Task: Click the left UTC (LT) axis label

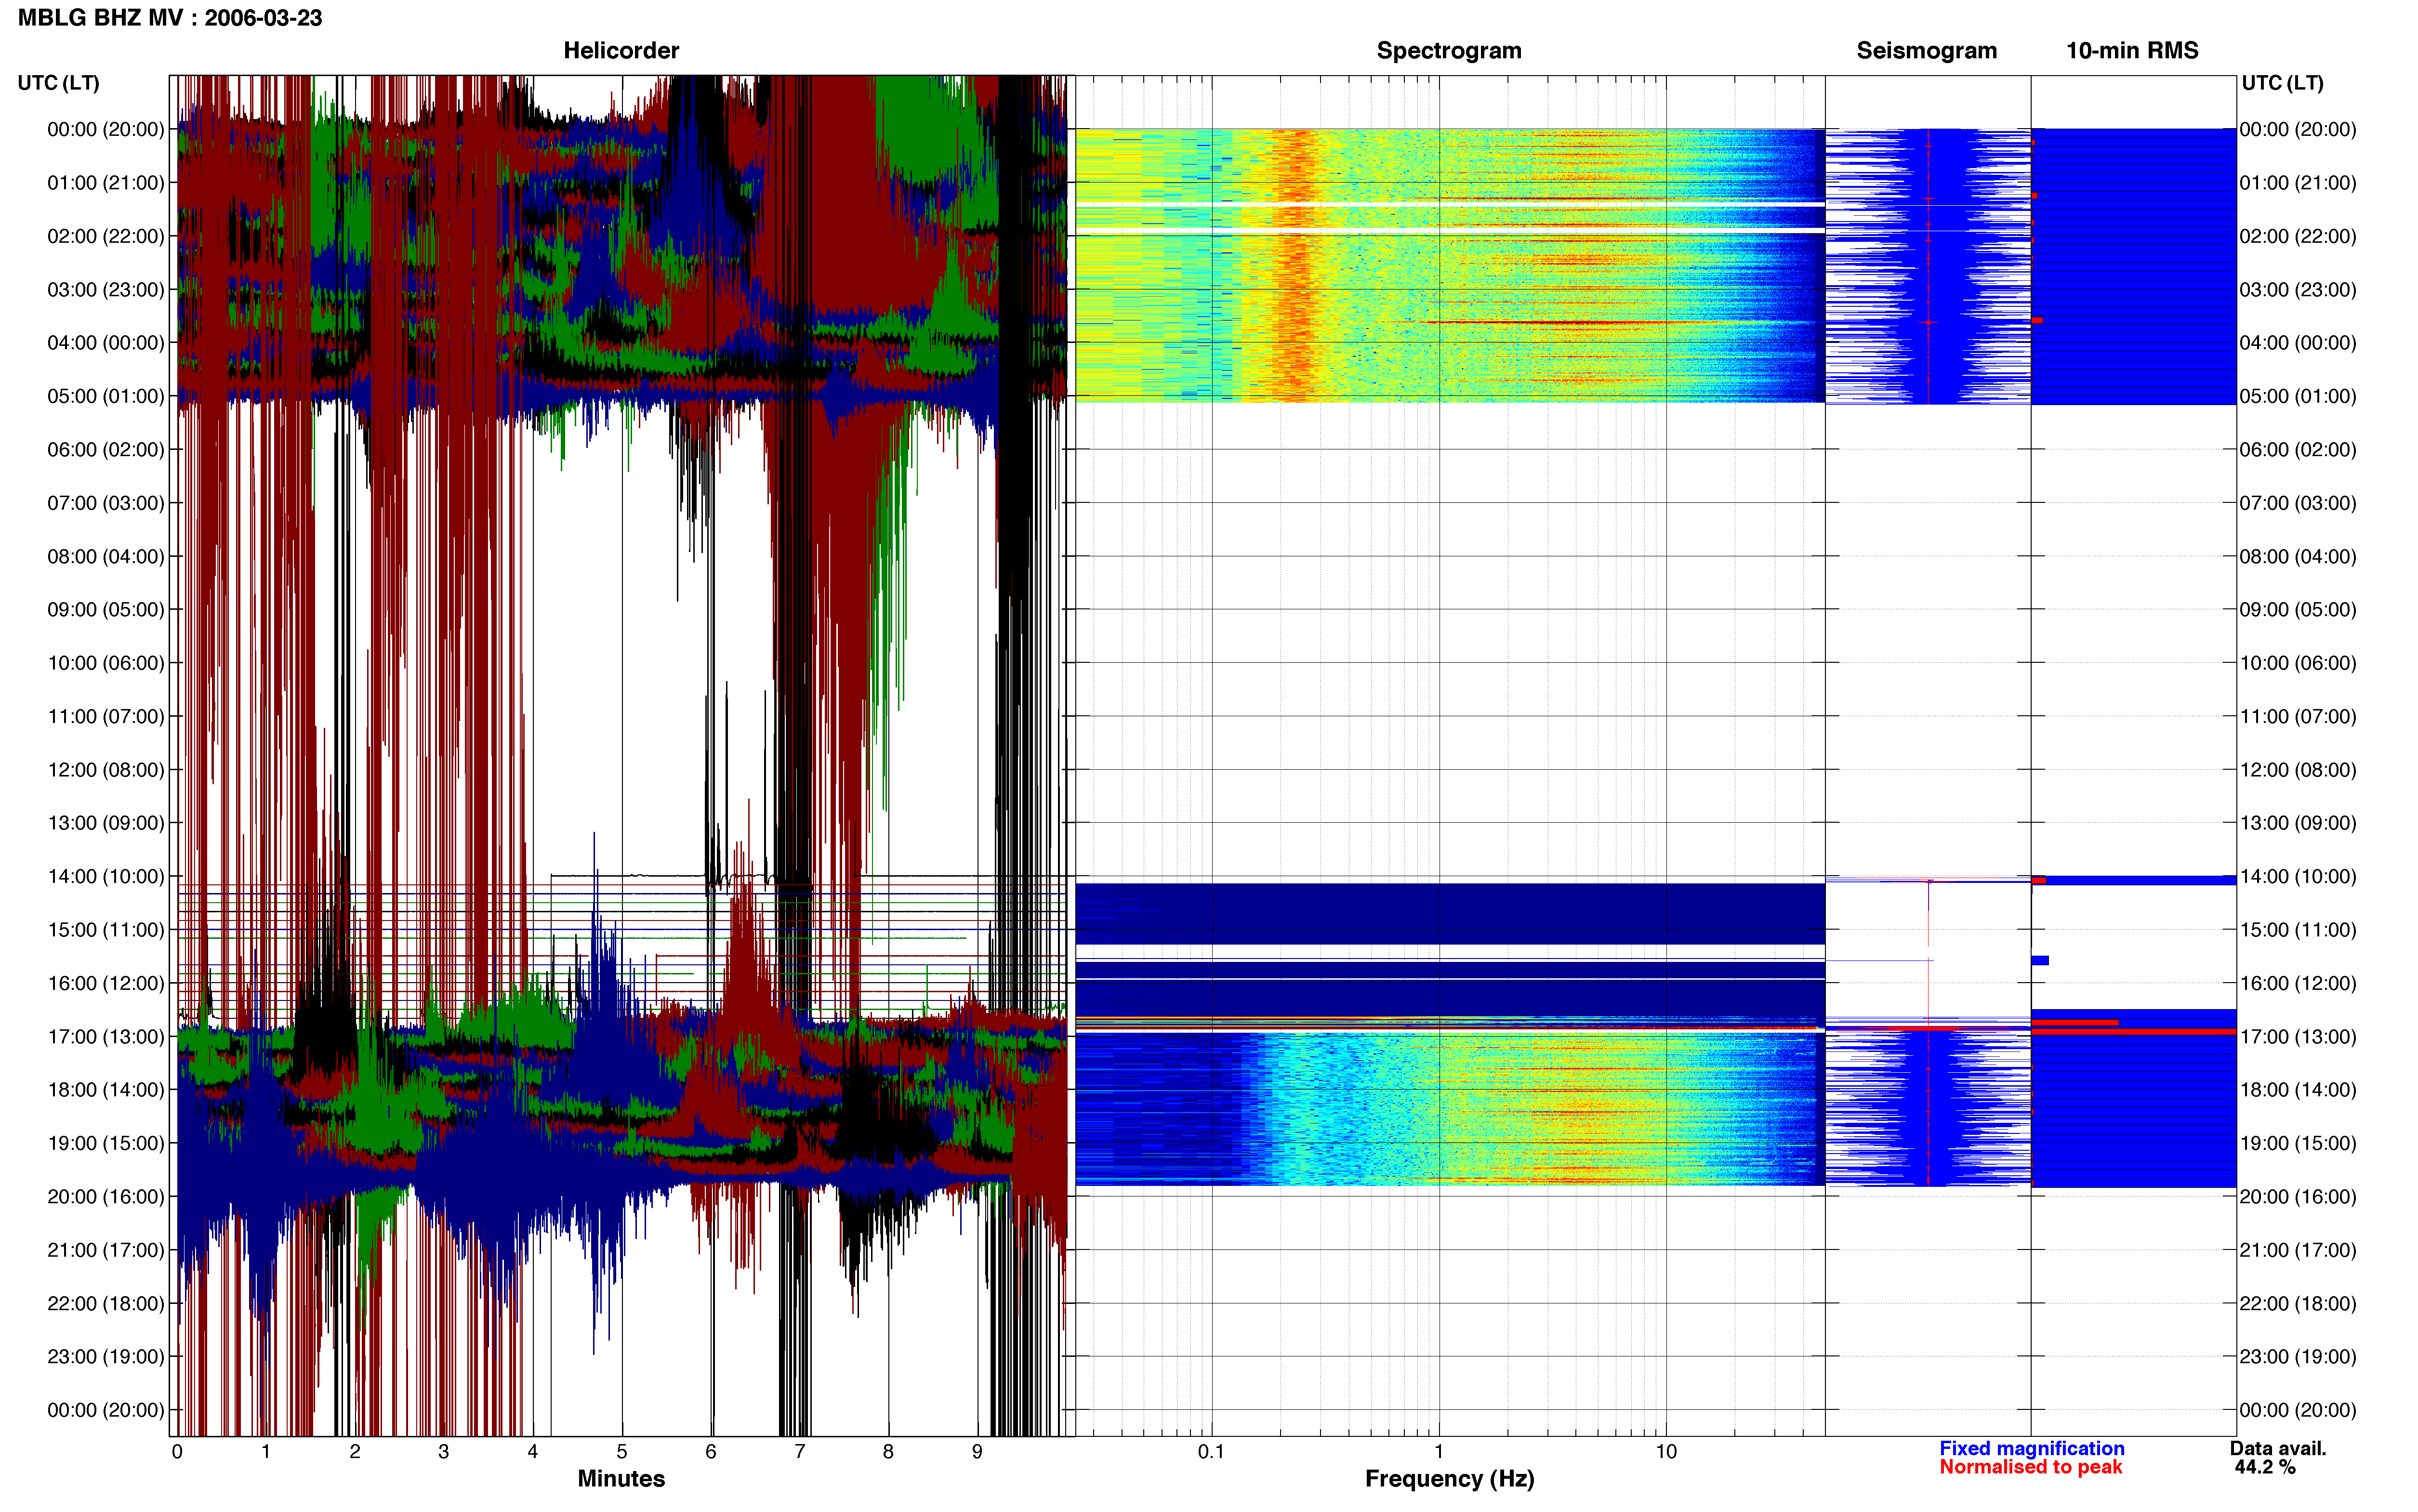Action: tap(58, 83)
